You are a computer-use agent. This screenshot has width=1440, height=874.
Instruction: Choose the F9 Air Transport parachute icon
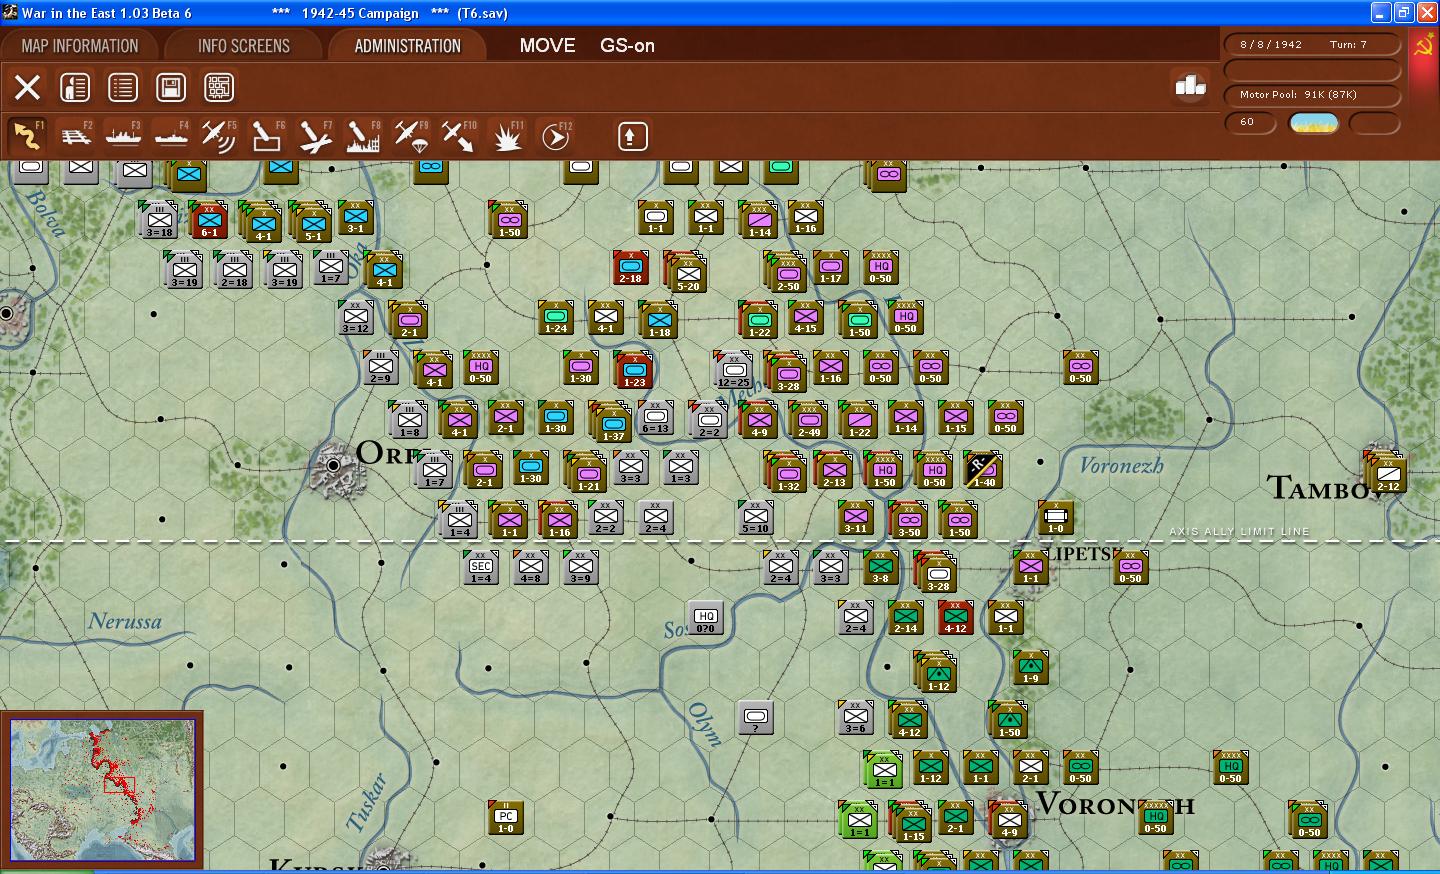coord(410,136)
